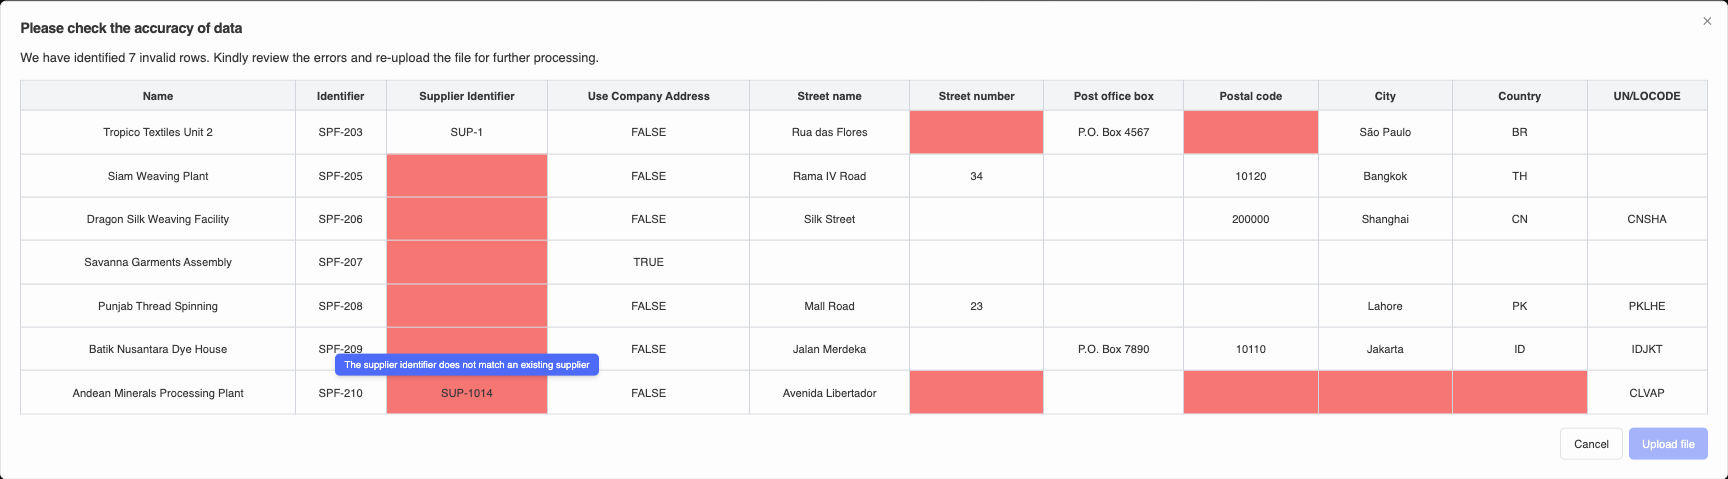Click the Upload file button

pyautogui.click(x=1668, y=444)
